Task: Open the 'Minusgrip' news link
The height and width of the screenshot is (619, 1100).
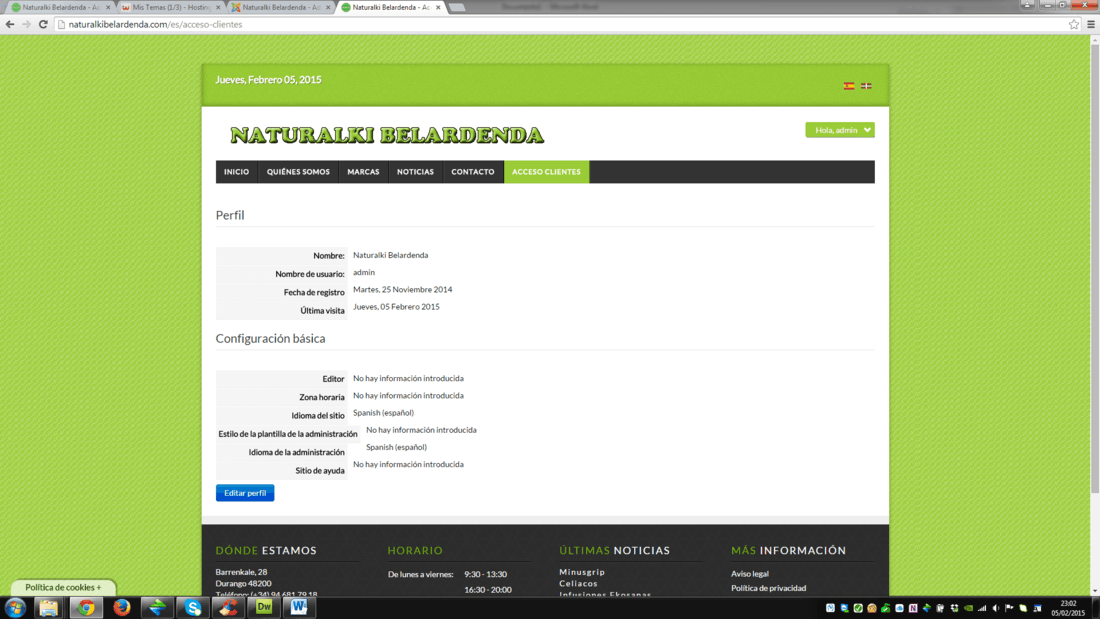Action: click(582, 572)
